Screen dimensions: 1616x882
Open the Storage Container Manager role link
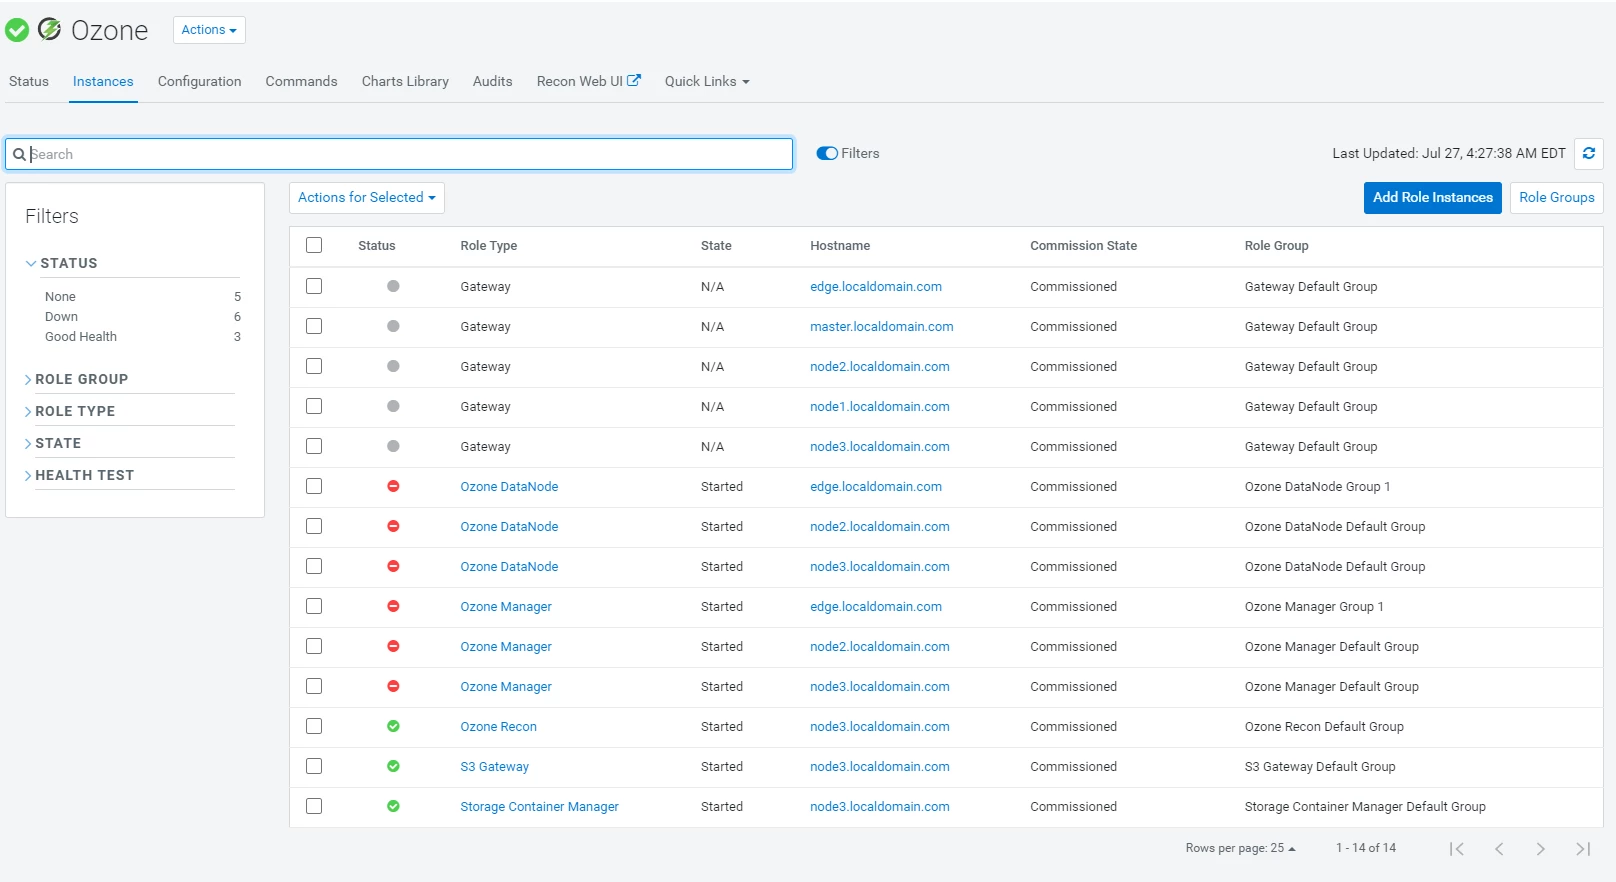tap(539, 806)
